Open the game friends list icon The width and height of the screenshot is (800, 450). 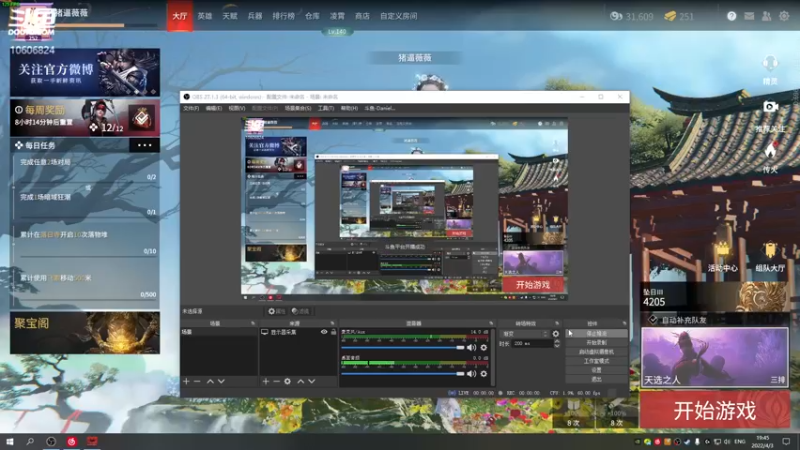click(x=766, y=16)
